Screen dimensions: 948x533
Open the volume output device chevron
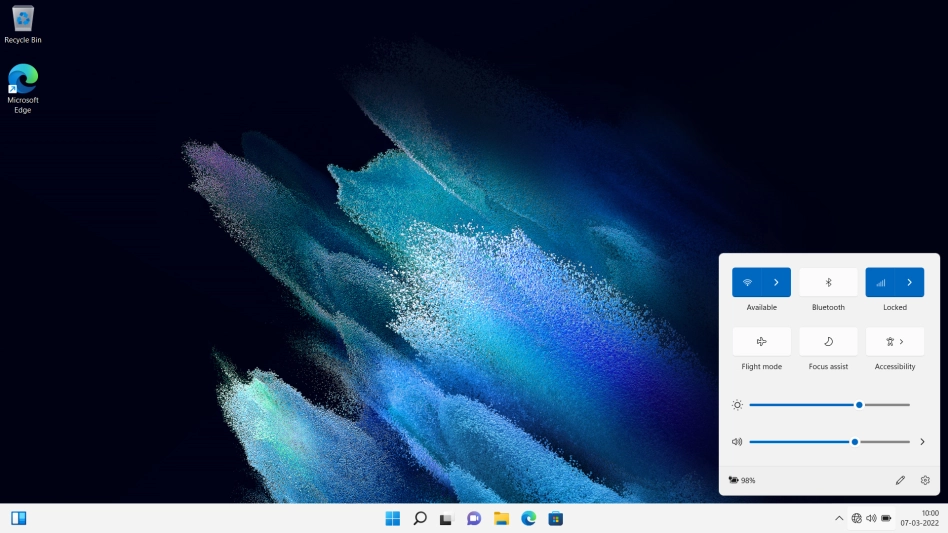[922, 441]
